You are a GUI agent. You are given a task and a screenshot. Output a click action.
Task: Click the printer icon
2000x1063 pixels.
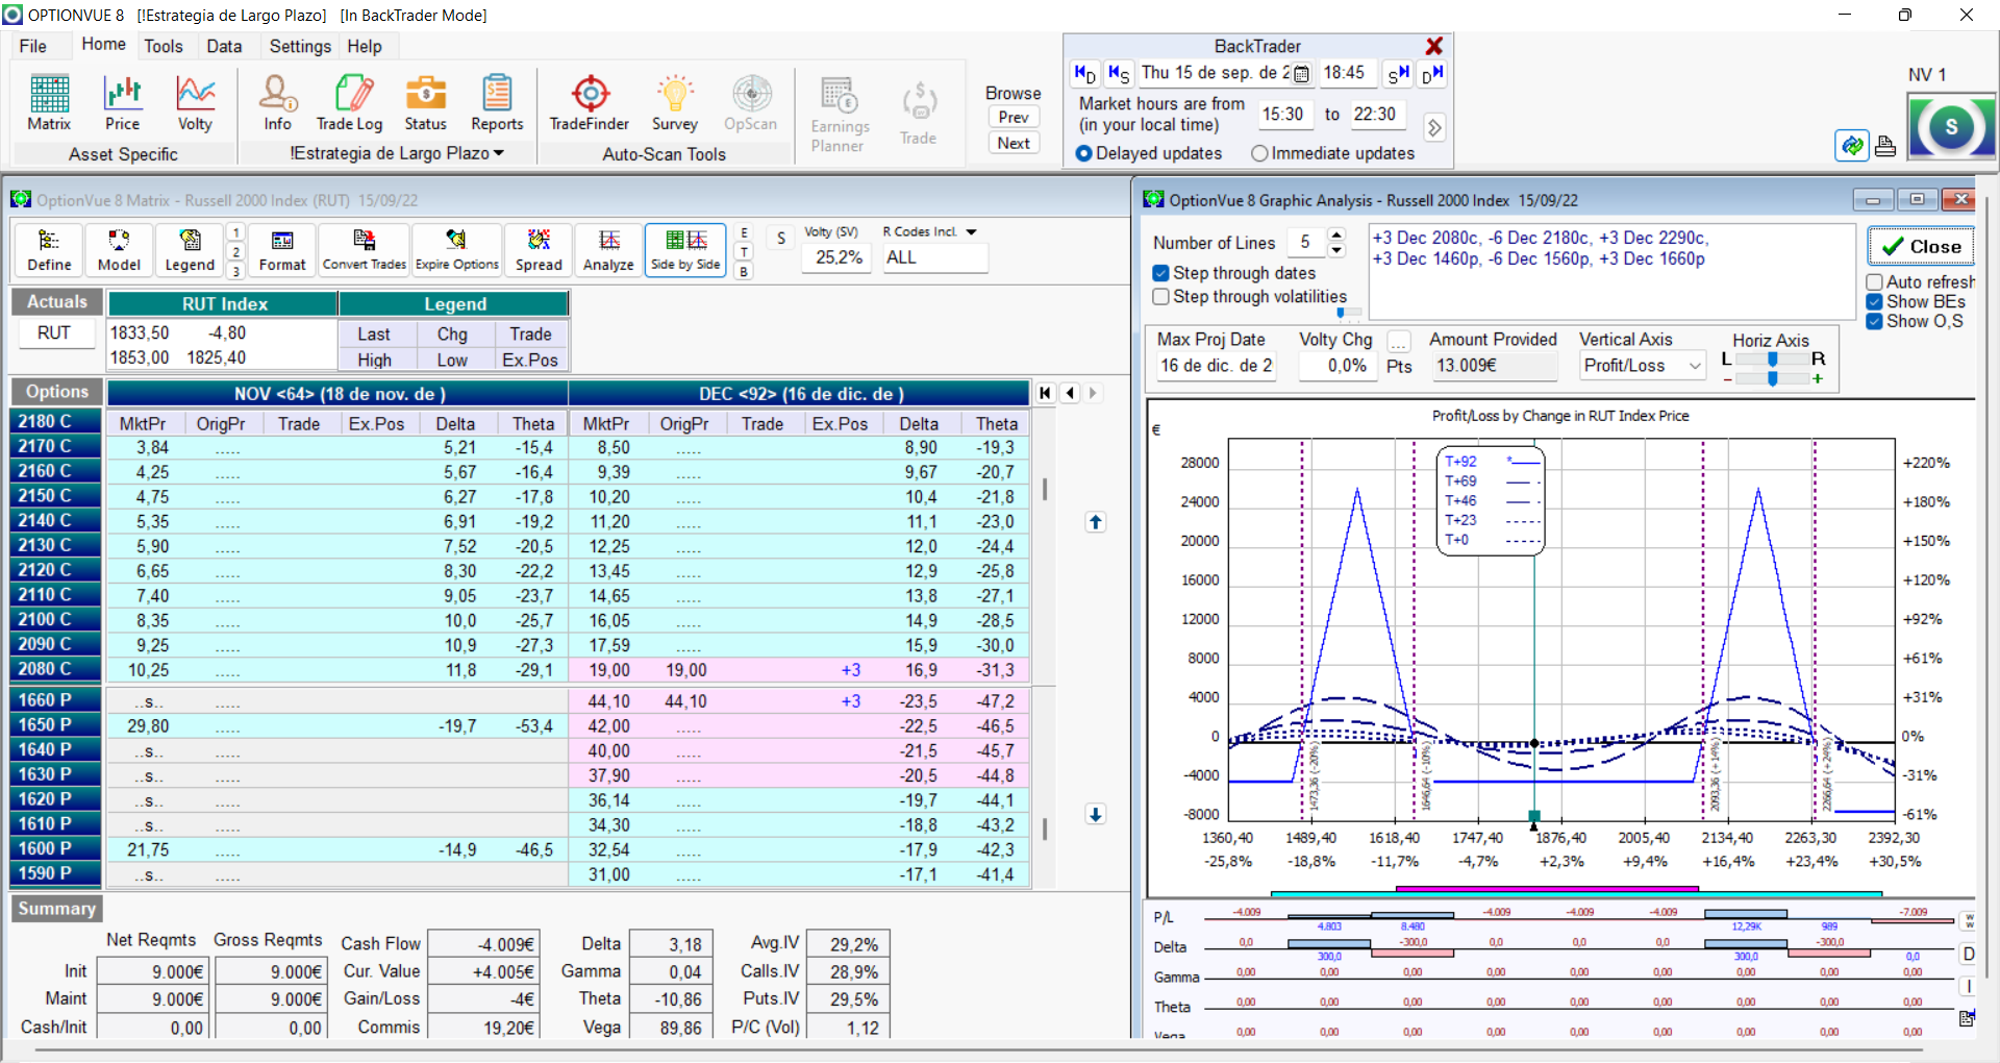pos(1885,146)
